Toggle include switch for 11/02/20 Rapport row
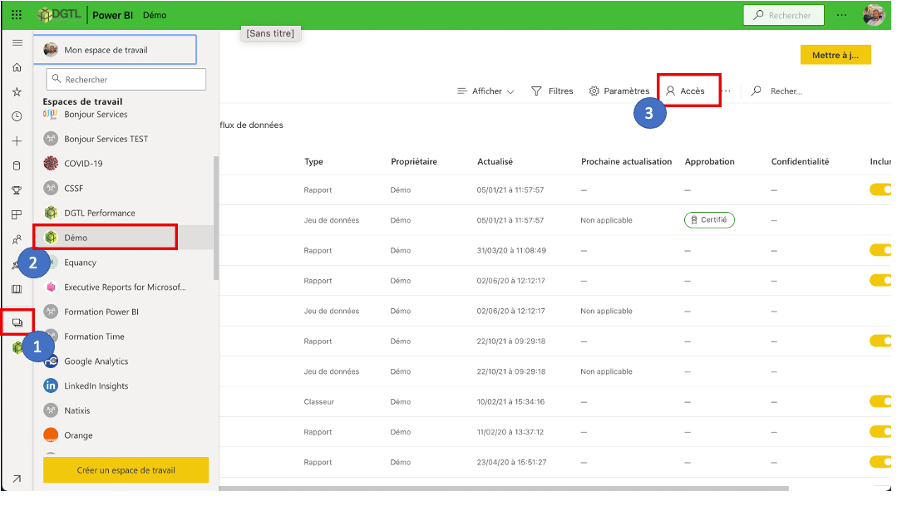908x506 pixels. [x=880, y=431]
